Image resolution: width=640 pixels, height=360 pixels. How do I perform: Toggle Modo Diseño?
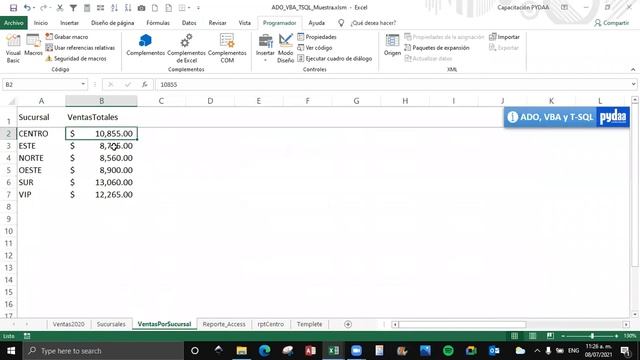click(285, 49)
